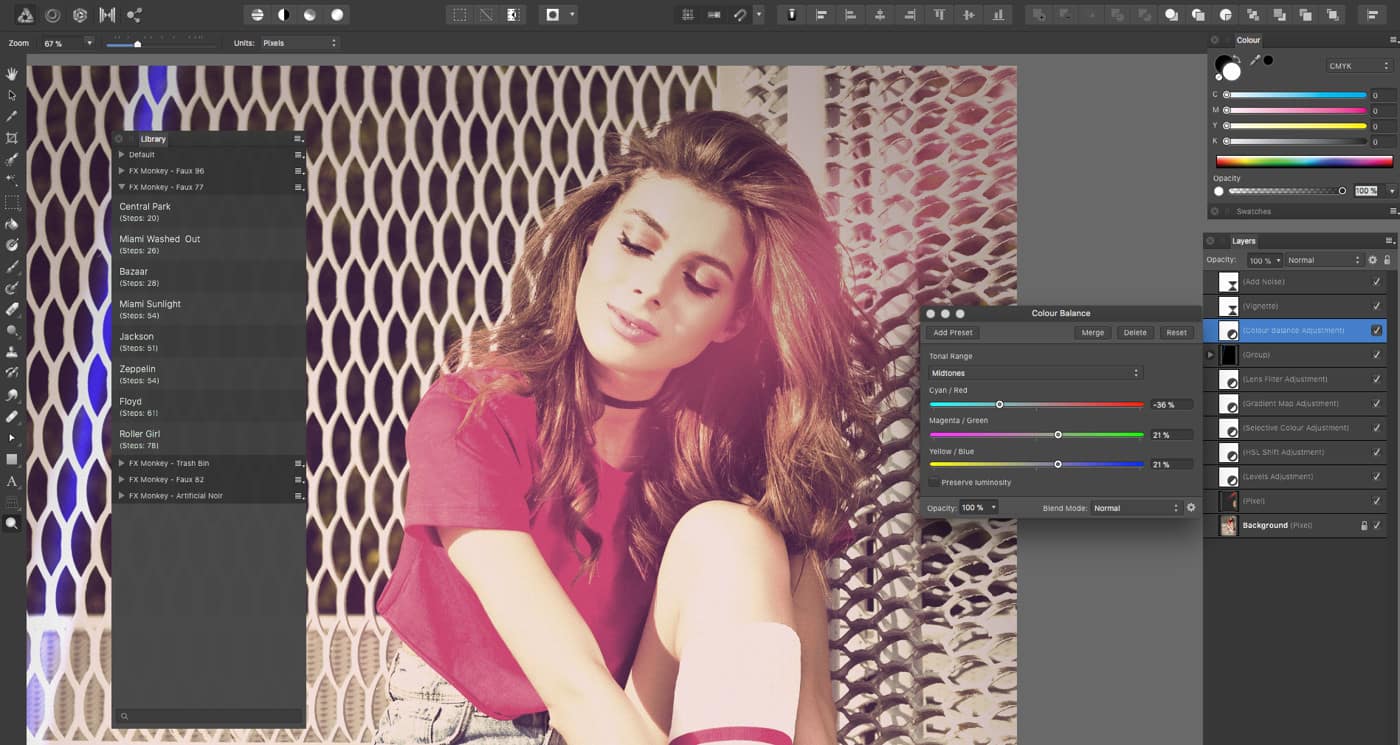This screenshot has width=1400, height=745.
Task: Expand the FX Monkey - Trash Bin category
Action: click(119, 464)
